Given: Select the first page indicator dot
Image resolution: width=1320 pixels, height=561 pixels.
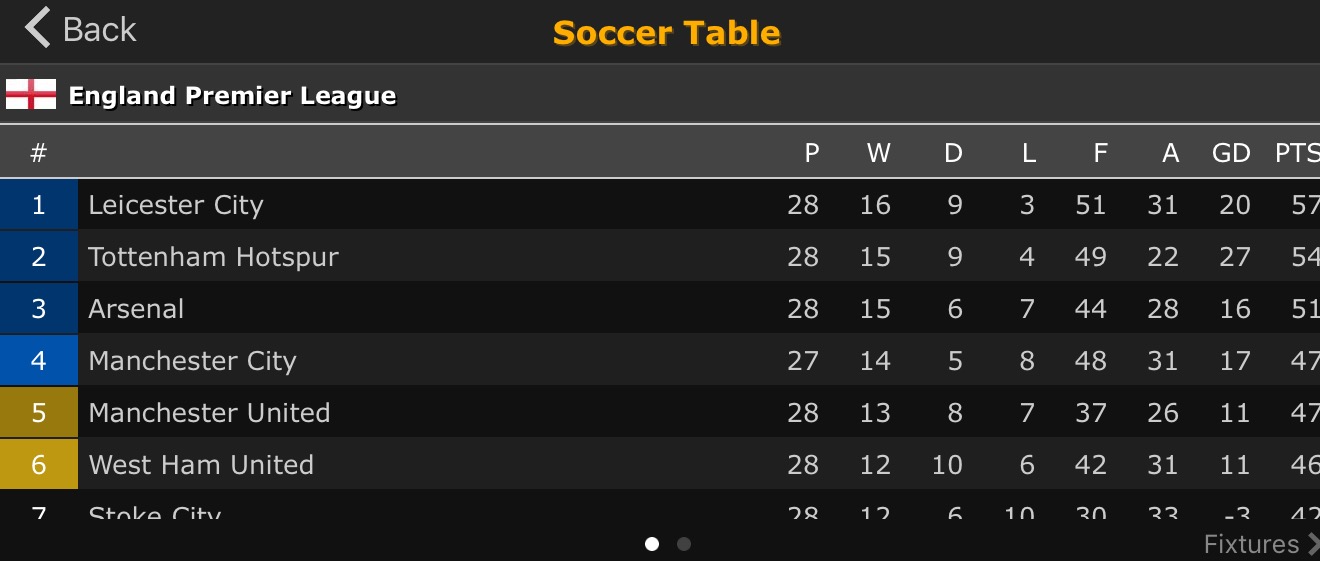Looking at the screenshot, I should [x=652, y=544].
